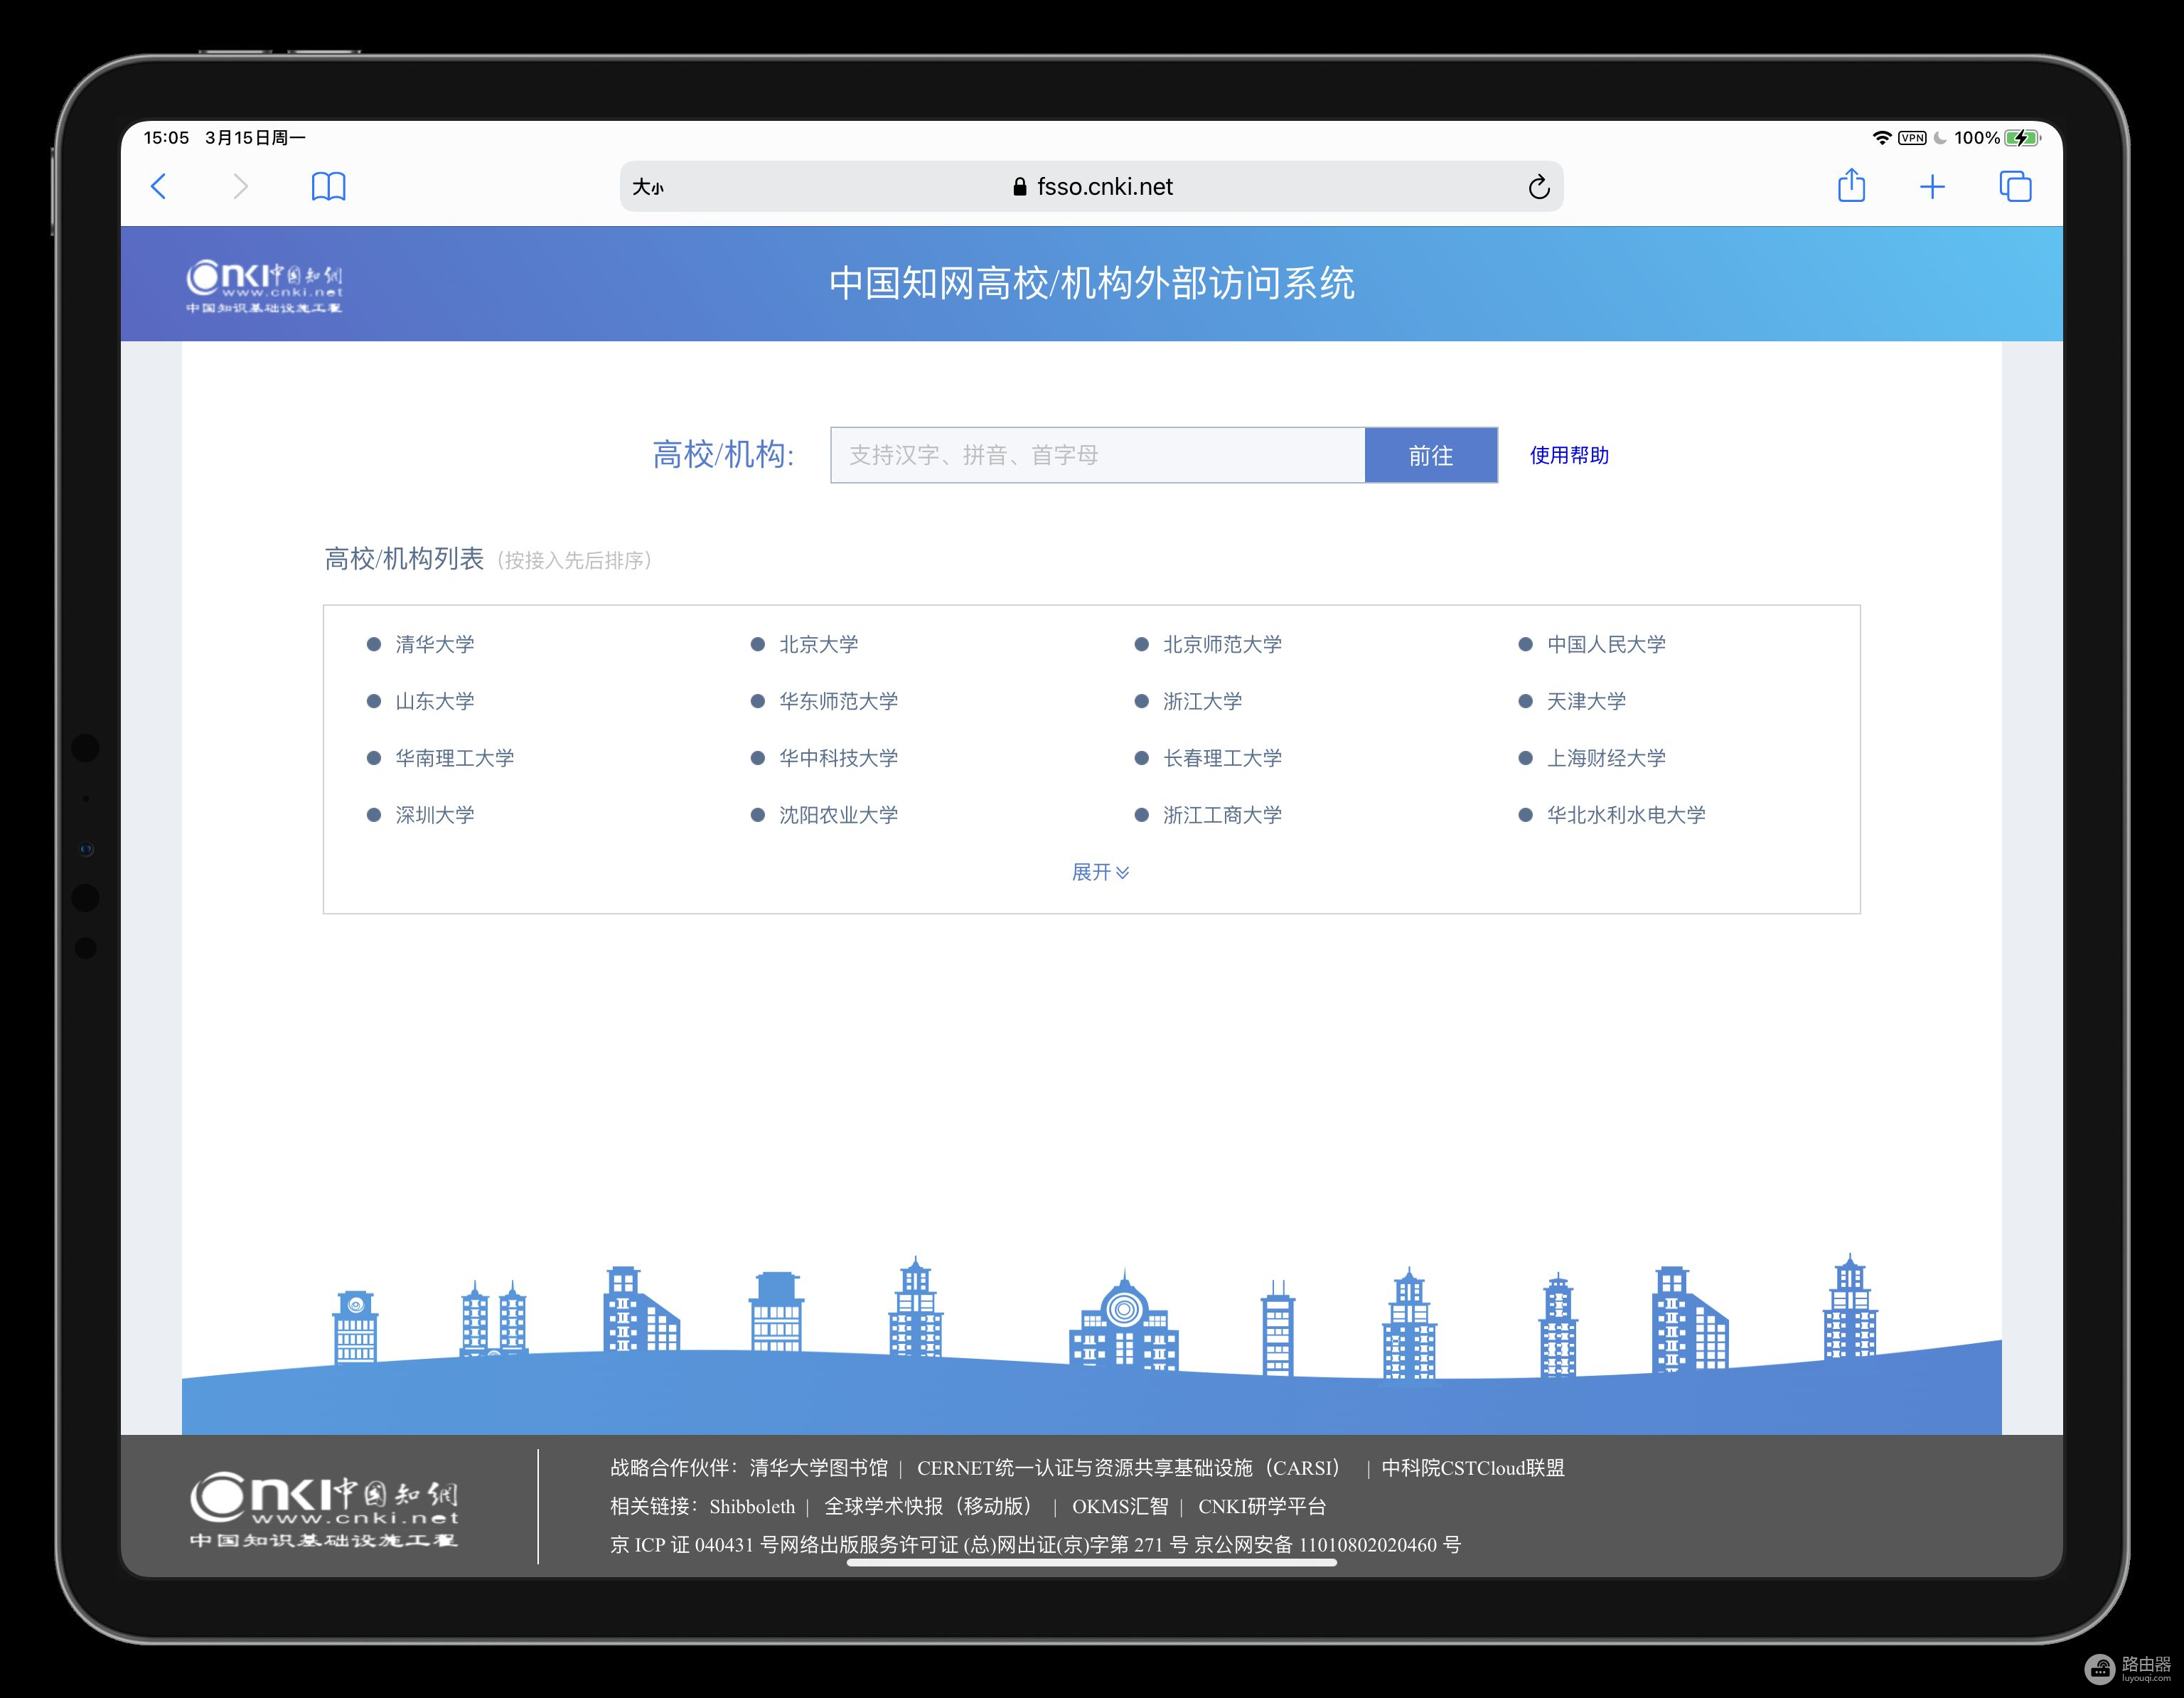Select 天津大学 from the list
This screenshot has width=2184, height=1698.
[1586, 701]
